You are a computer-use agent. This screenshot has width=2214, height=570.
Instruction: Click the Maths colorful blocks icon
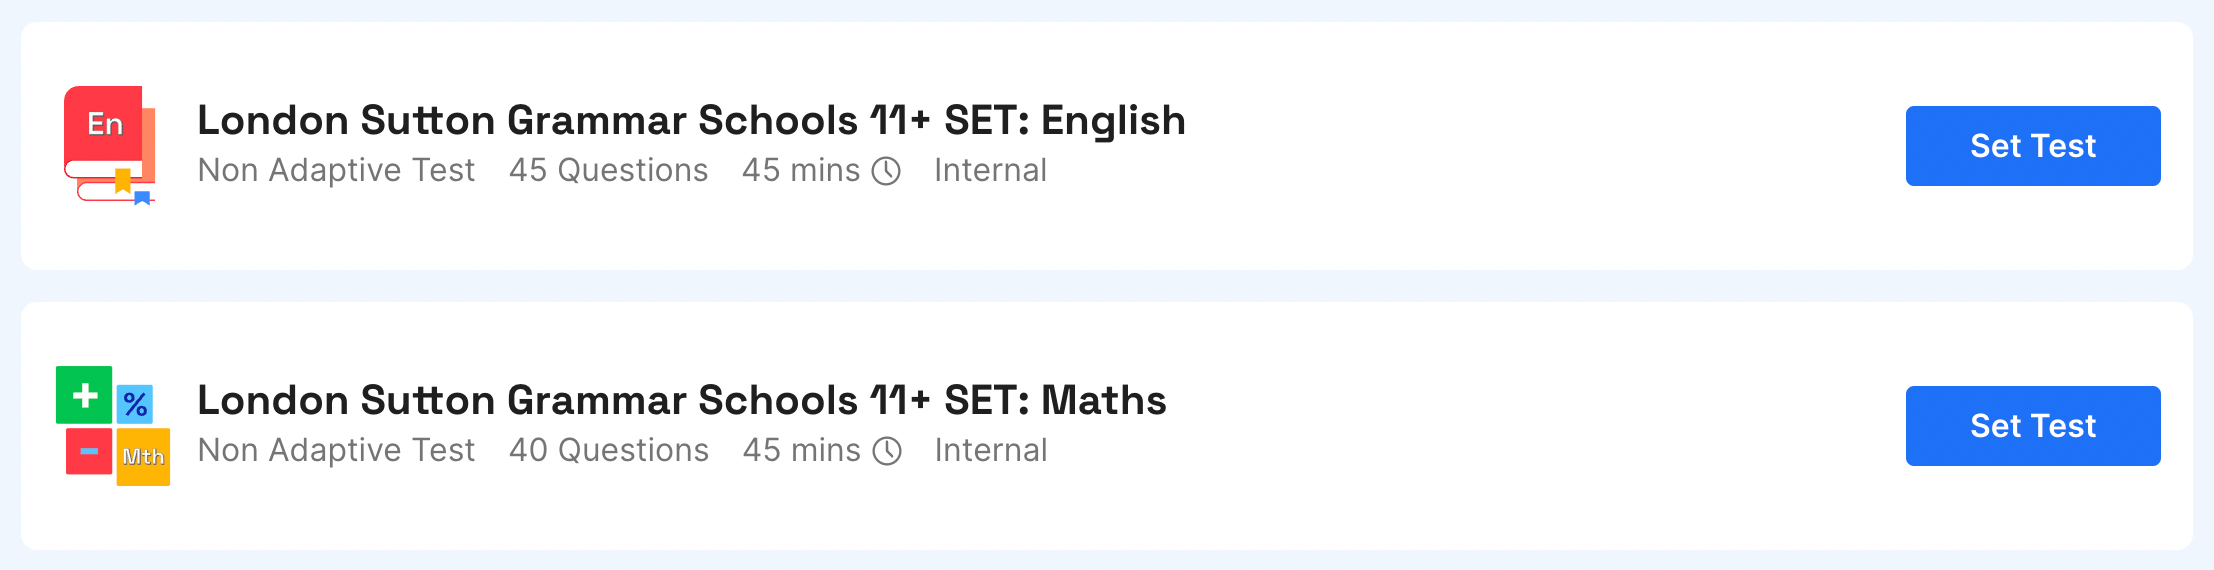pos(113,426)
